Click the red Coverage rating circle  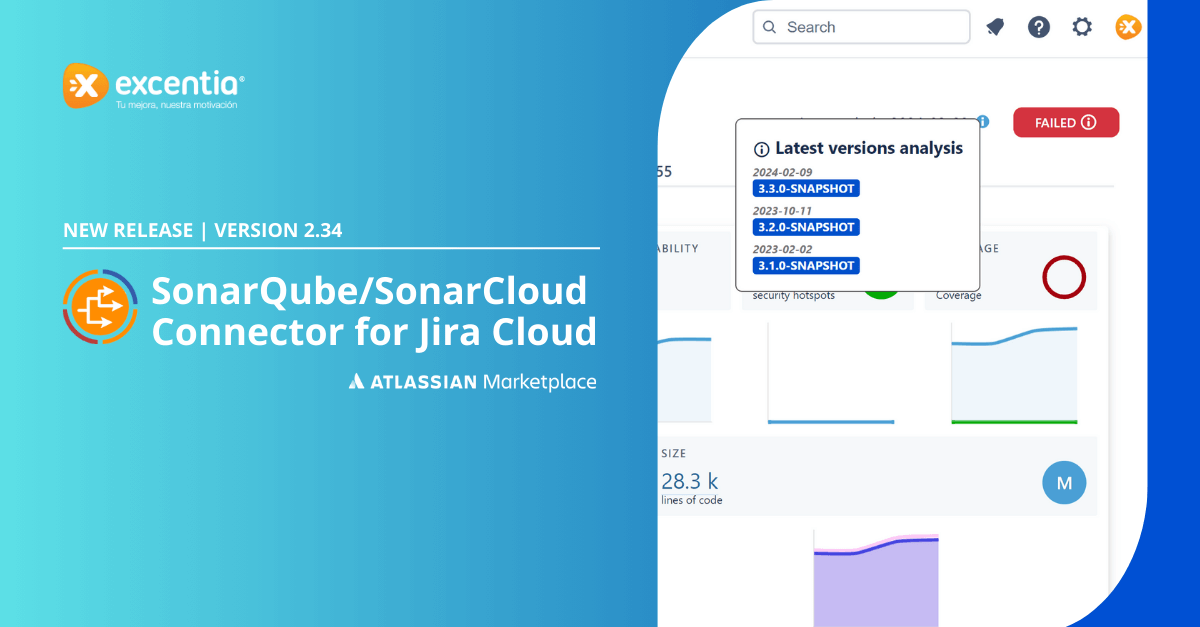point(1064,277)
